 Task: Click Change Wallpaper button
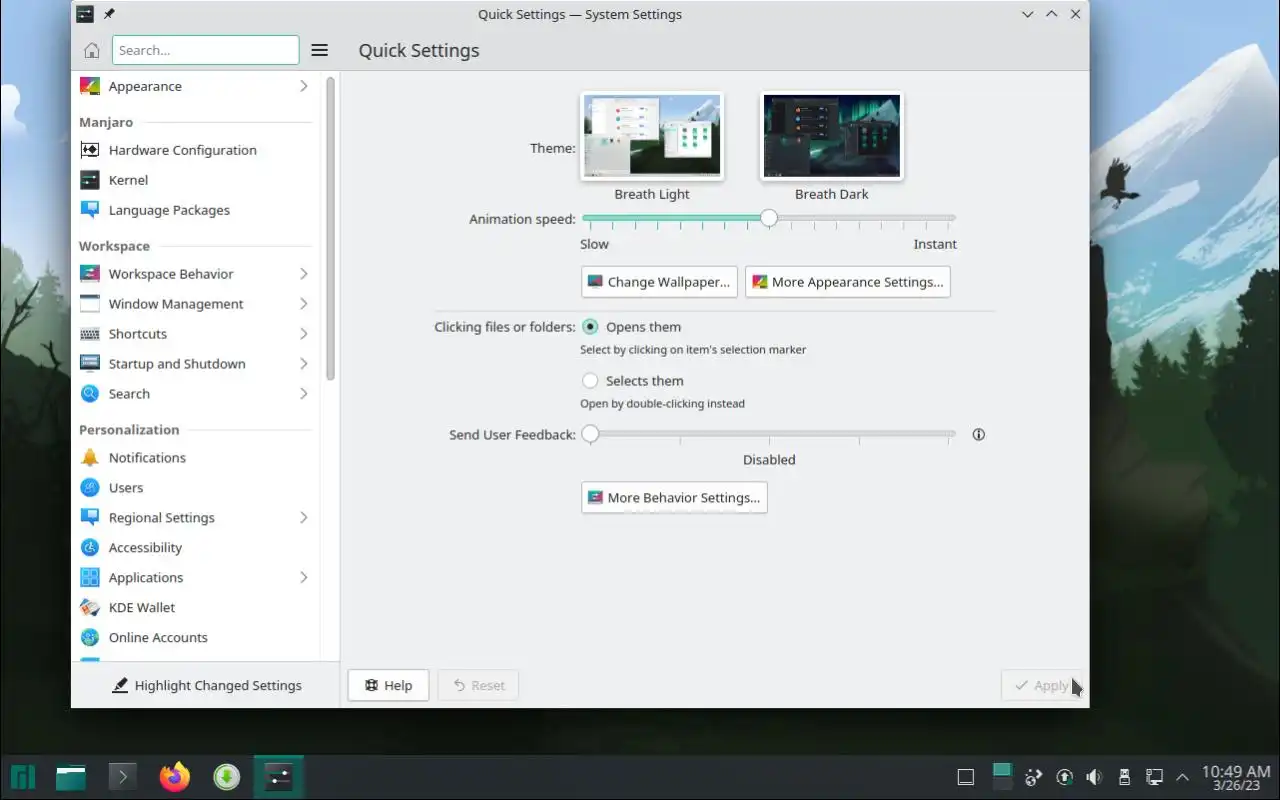point(659,282)
